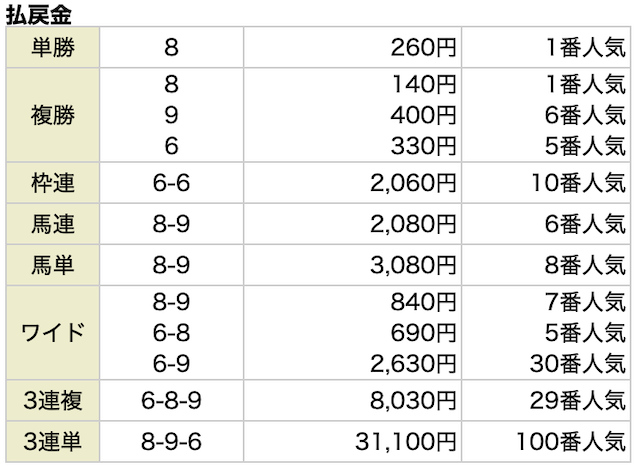The height and width of the screenshot is (468, 640).
Task: Click the 3連単 row header cell
Action: click(53, 441)
